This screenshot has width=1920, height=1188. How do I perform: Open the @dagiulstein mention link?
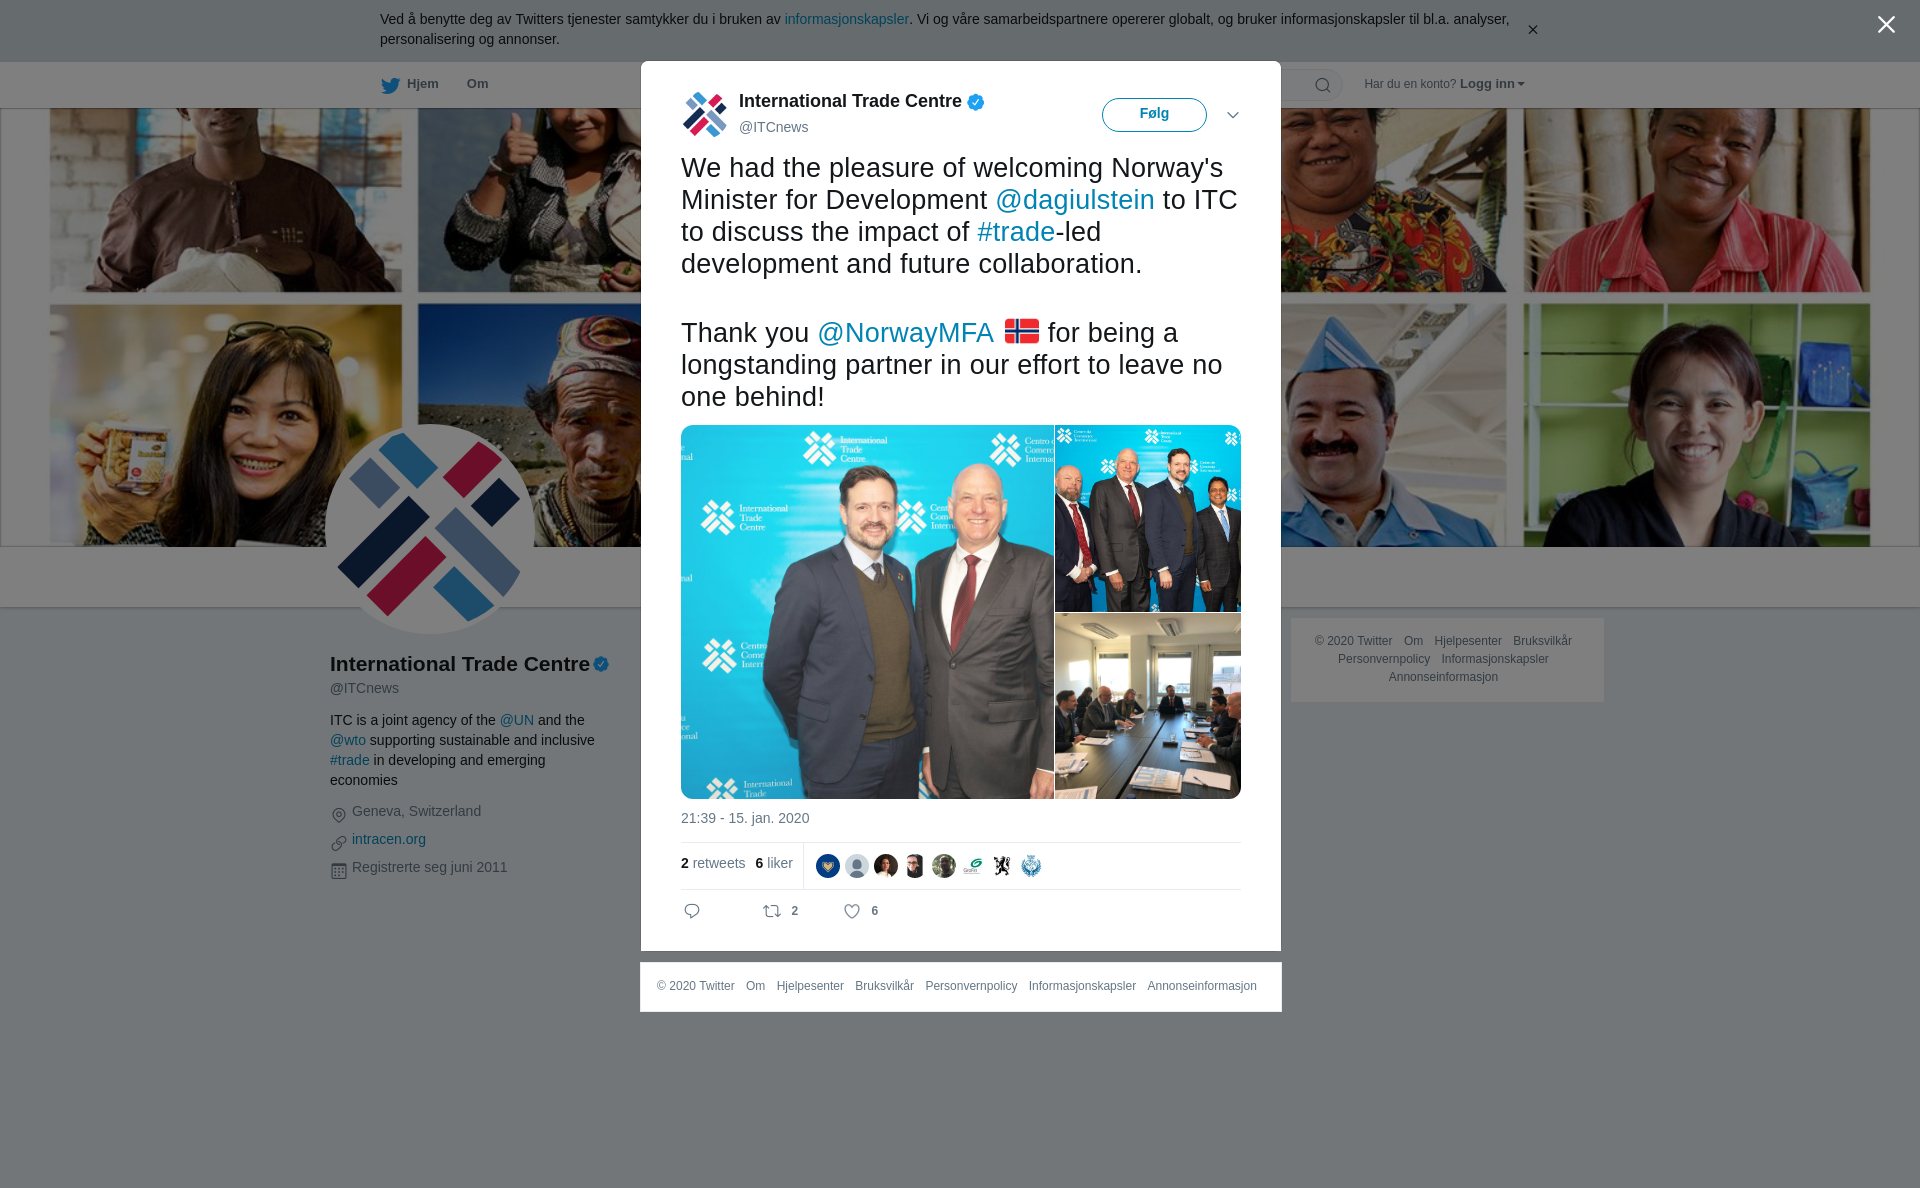click(x=1075, y=200)
